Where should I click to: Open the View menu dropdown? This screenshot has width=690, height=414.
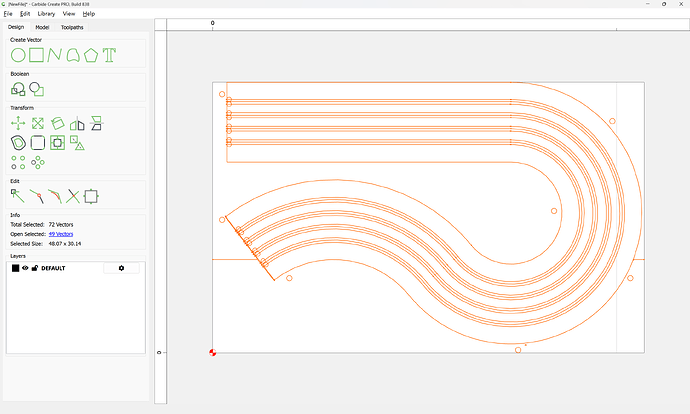click(68, 14)
